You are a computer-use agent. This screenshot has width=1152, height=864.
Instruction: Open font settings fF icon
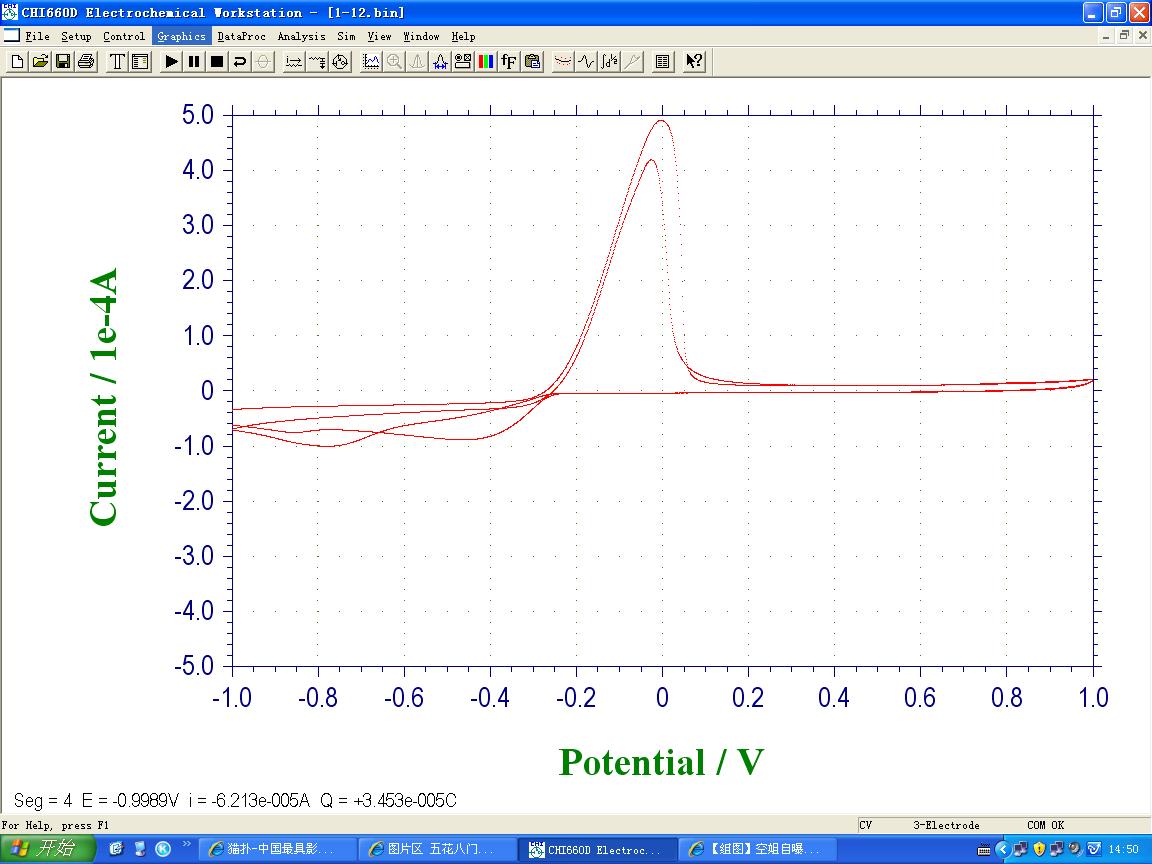pos(508,62)
